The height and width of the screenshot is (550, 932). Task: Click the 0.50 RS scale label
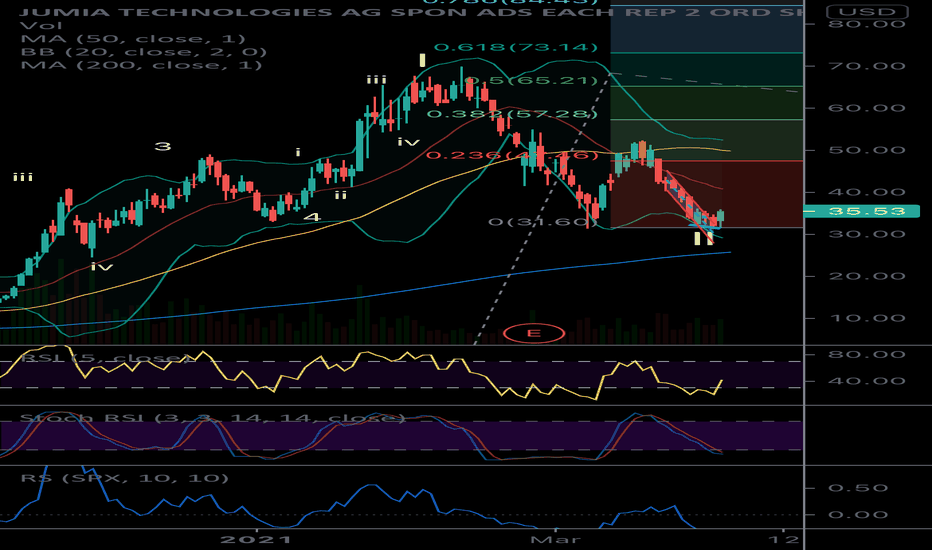(x=858, y=488)
